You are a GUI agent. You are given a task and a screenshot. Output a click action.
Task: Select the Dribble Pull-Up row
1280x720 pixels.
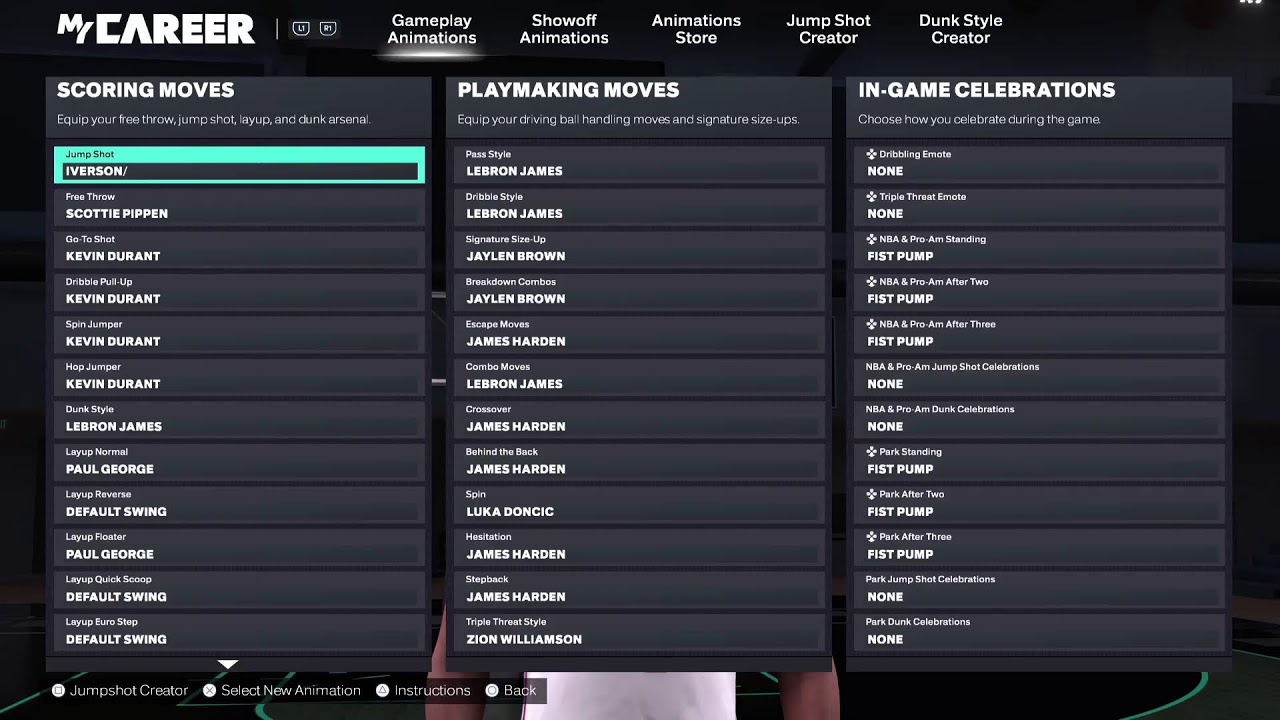click(x=239, y=291)
